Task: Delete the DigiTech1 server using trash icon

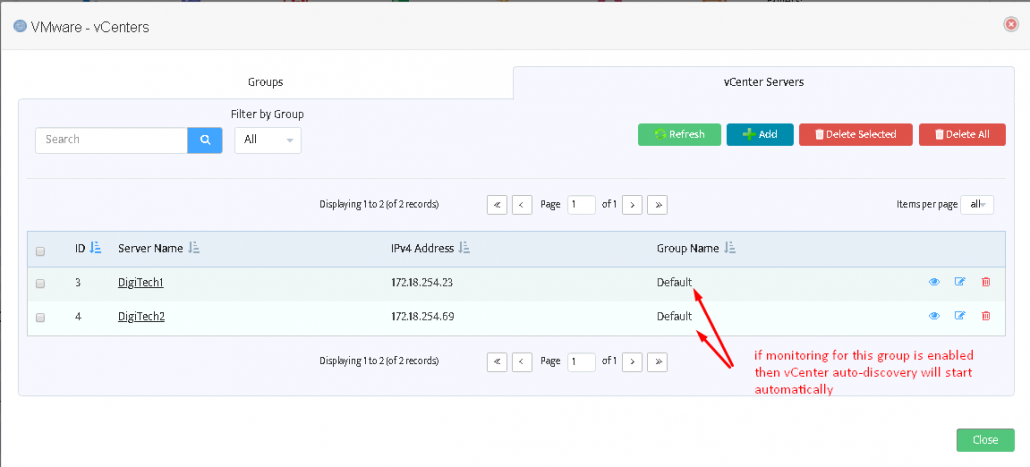Action: [986, 282]
